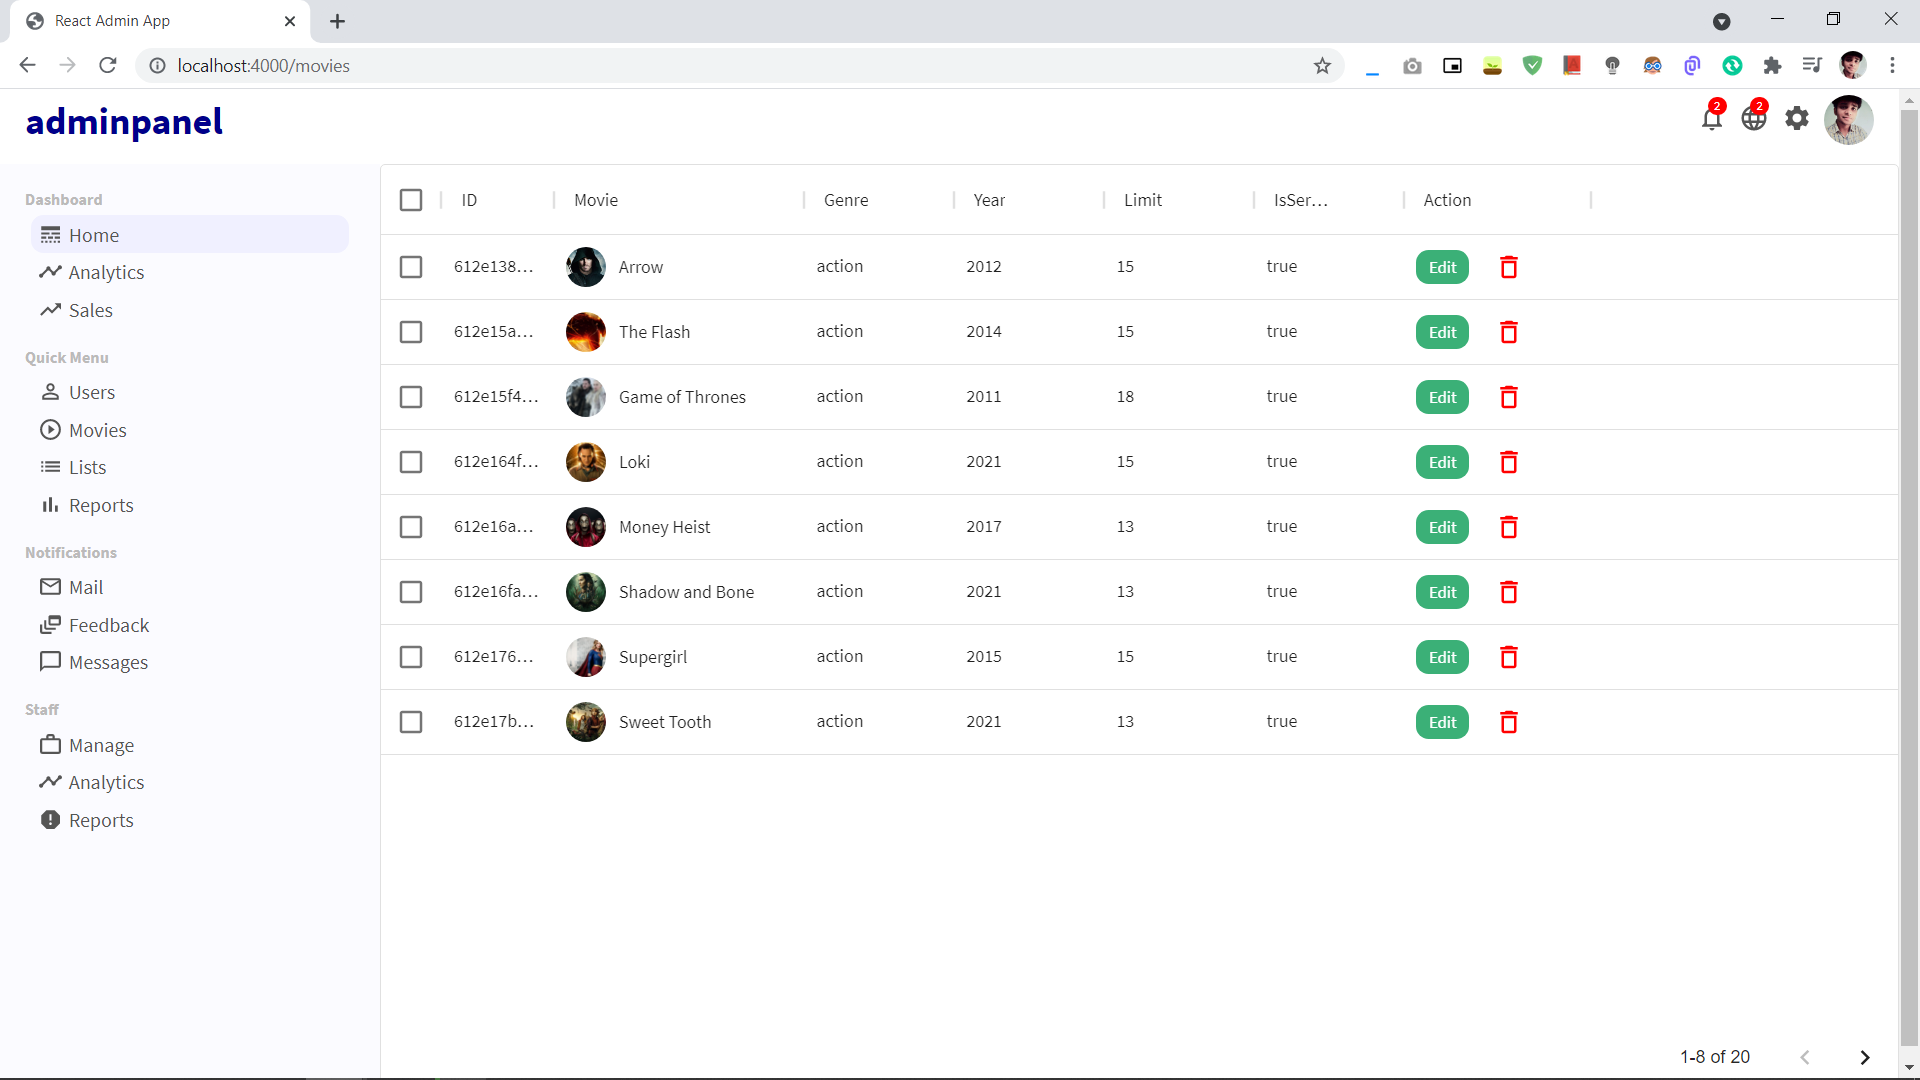Edit The Flash movie entry
This screenshot has width=1920, height=1080.
(1442, 332)
